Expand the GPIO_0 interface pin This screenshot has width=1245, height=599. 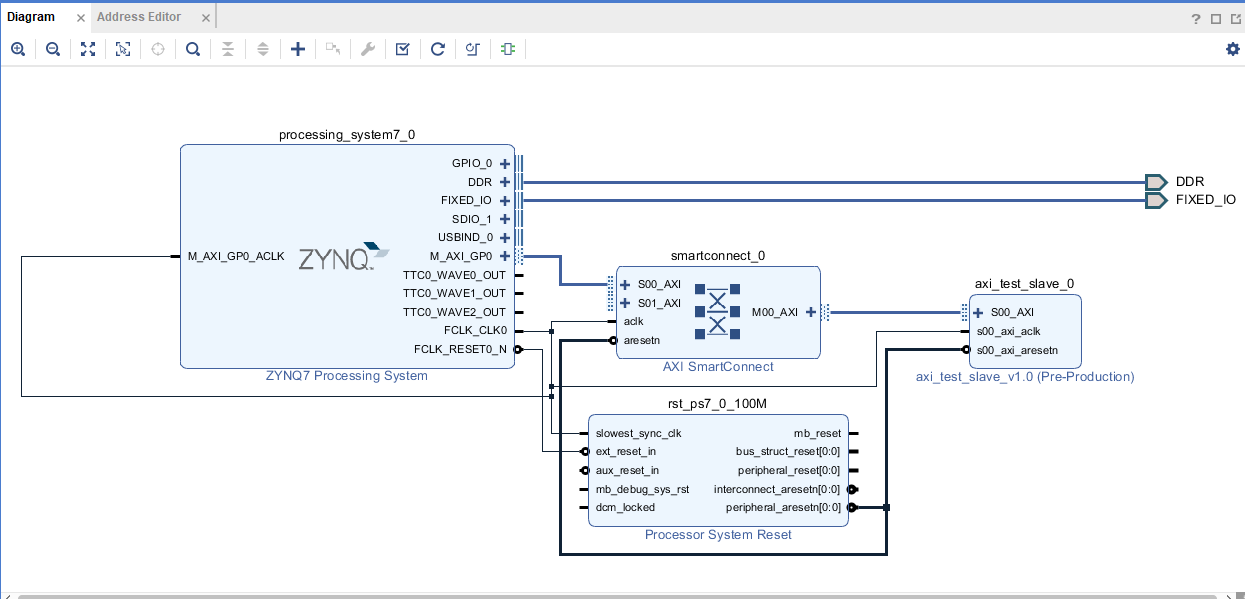tap(505, 163)
